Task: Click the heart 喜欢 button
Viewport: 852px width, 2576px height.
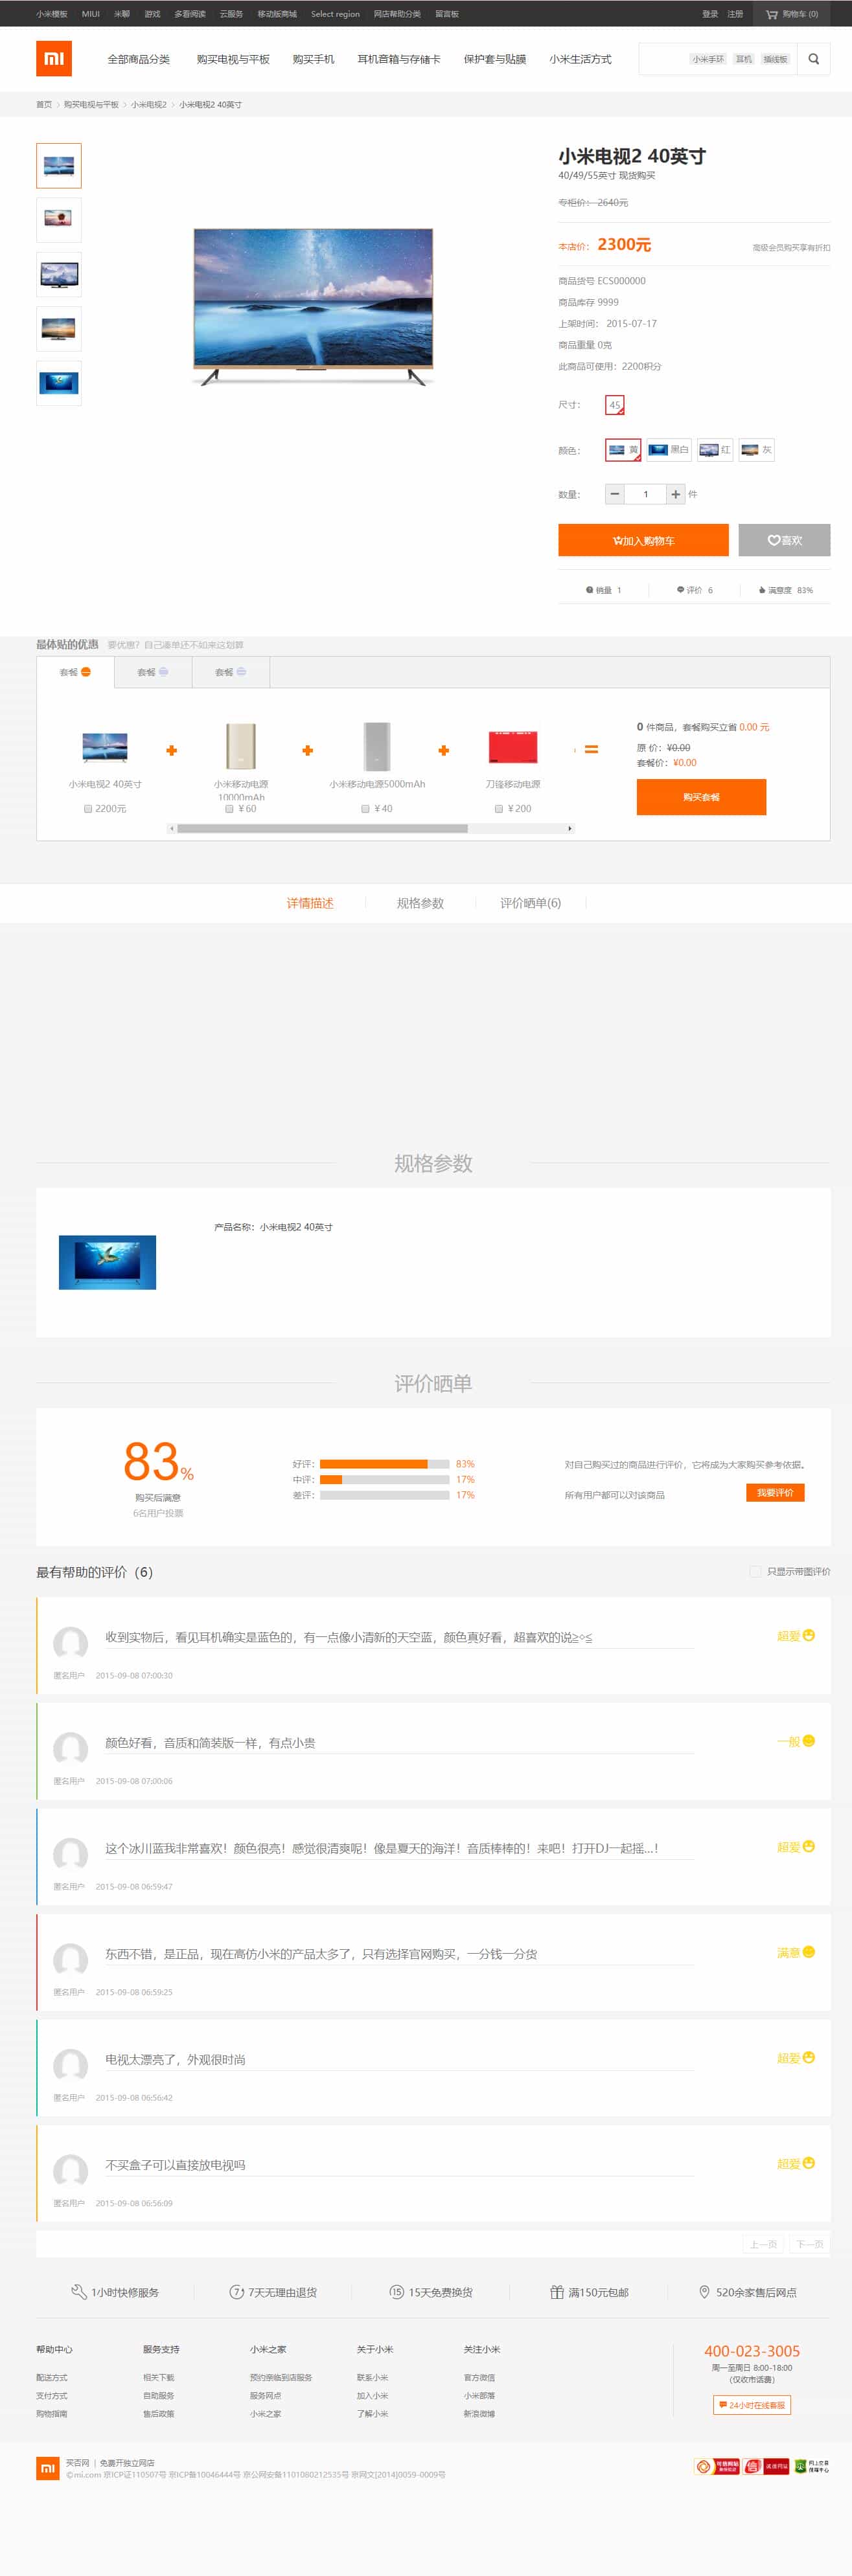Action: pos(784,540)
